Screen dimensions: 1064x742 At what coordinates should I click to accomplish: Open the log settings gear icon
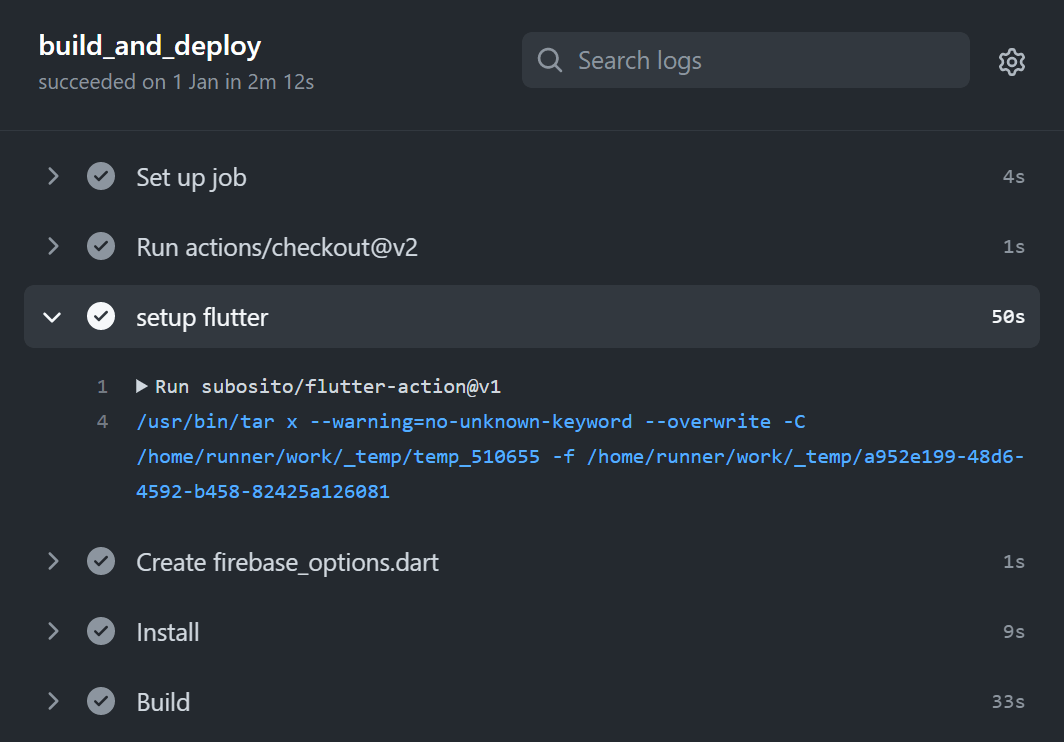[1011, 62]
